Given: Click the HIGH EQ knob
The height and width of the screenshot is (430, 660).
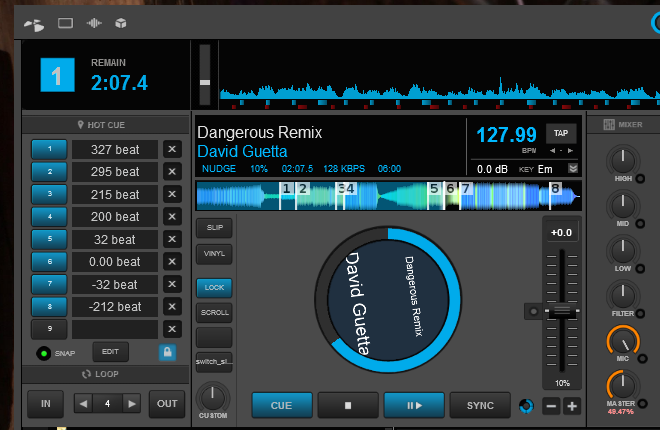Looking at the screenshot, I should point(623,161).
